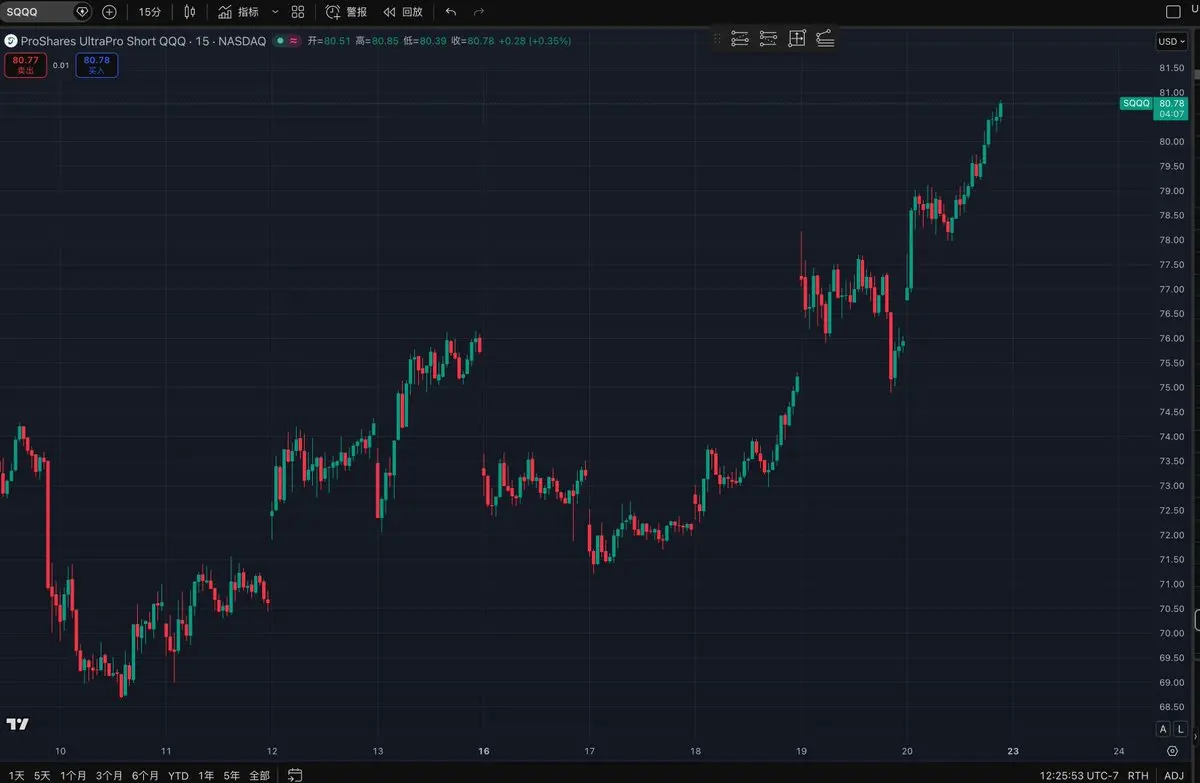Grab the floating drawing toolbar handle

(717, 39)
